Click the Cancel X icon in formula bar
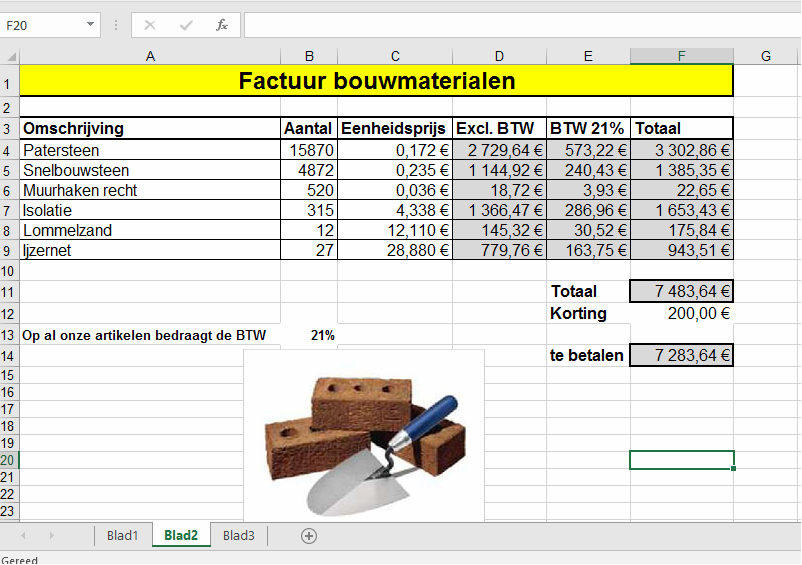802x565 pixels. [150, 25]
